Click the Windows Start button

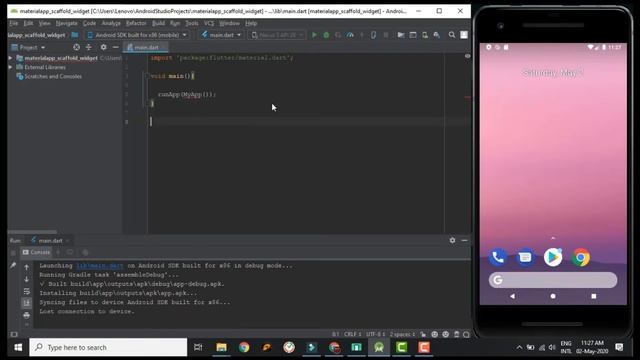coord(18,347)
